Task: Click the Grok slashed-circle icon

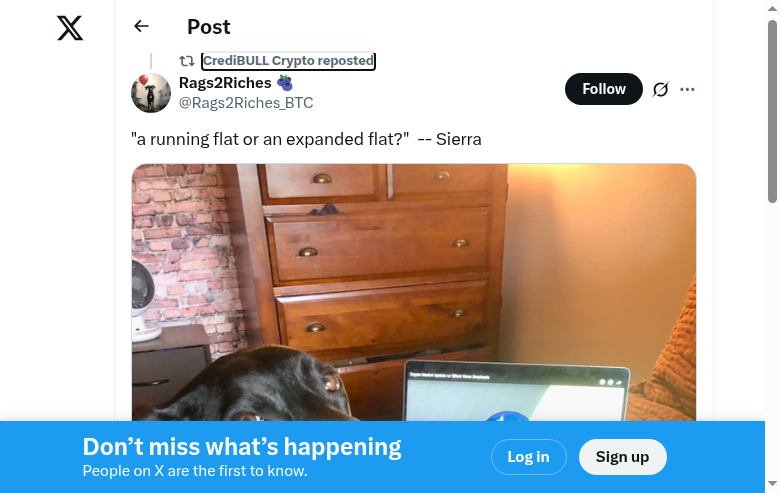Action: (x=660, y=90)
